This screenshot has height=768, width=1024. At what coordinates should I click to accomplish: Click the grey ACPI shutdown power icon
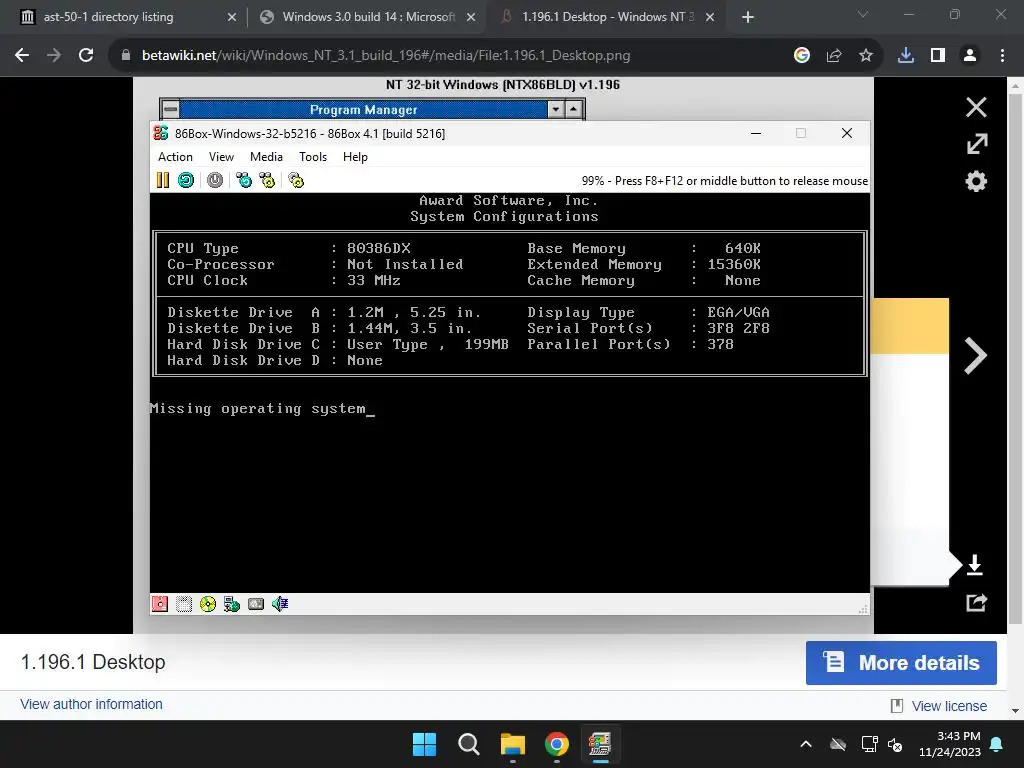pyautogui.click(x=215, y=180)
